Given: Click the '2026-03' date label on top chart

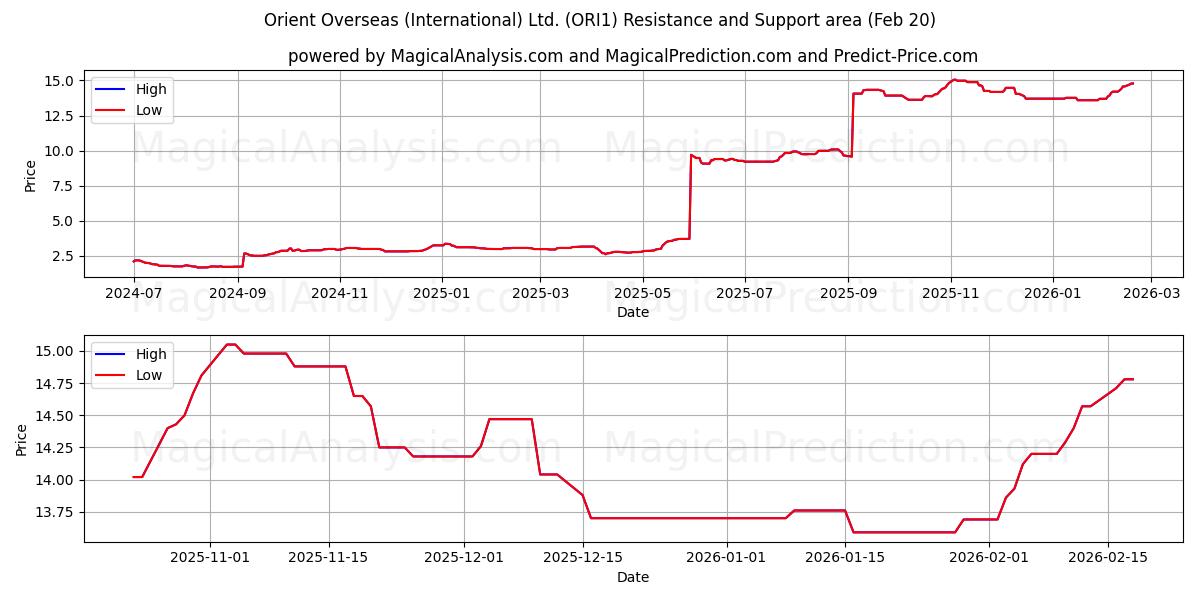Looking at the screenshot, I should point(1150,294).
